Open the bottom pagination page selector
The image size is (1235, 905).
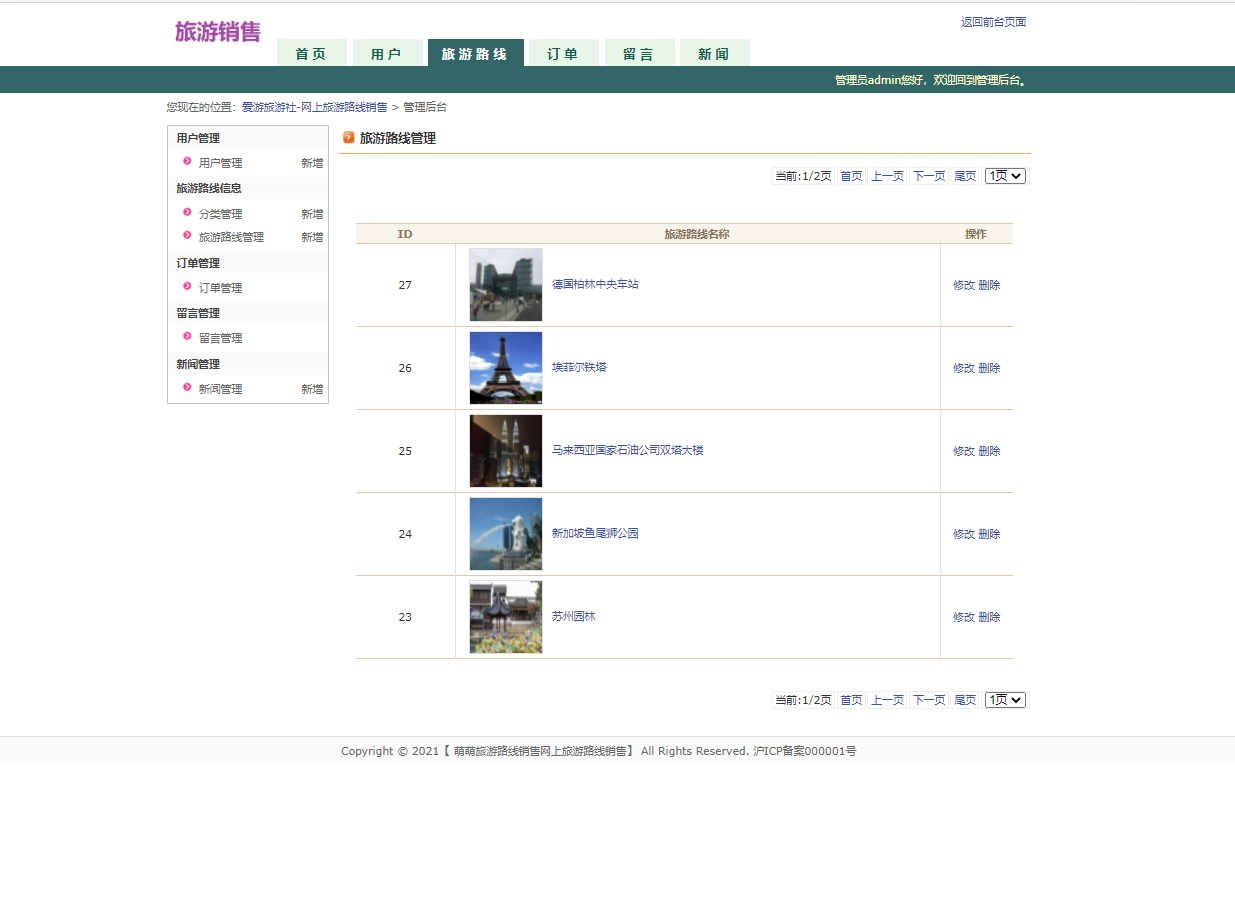pyautogui.click(x=1004, y=699)
